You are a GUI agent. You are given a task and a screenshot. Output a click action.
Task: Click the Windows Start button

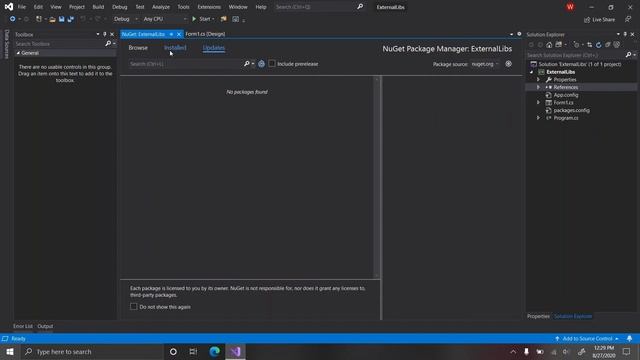point(10,351)
